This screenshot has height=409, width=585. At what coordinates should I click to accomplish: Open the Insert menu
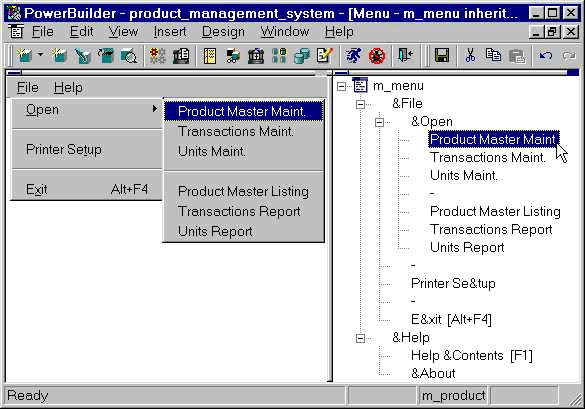(170, 32)
